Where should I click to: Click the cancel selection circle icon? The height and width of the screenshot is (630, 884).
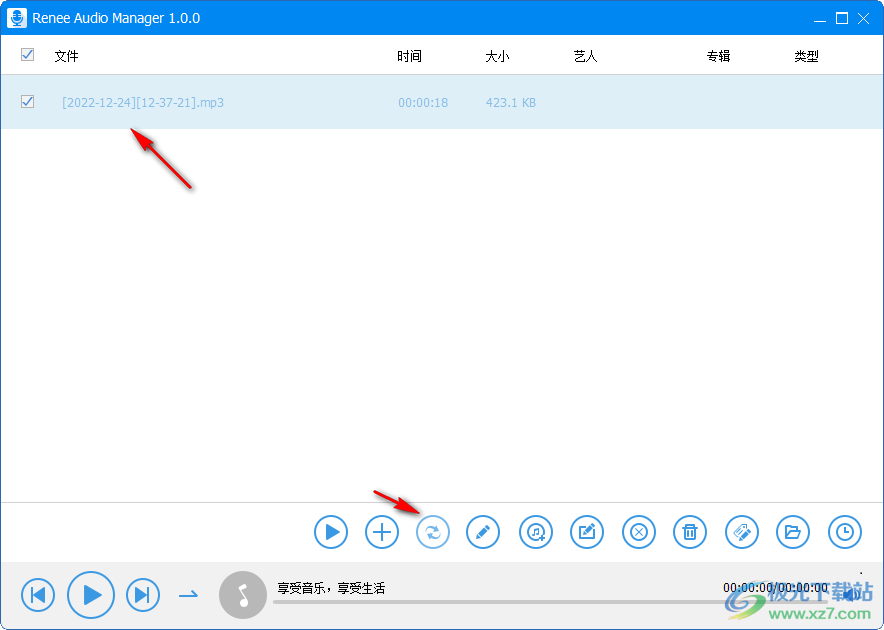(x=638, y=532)
